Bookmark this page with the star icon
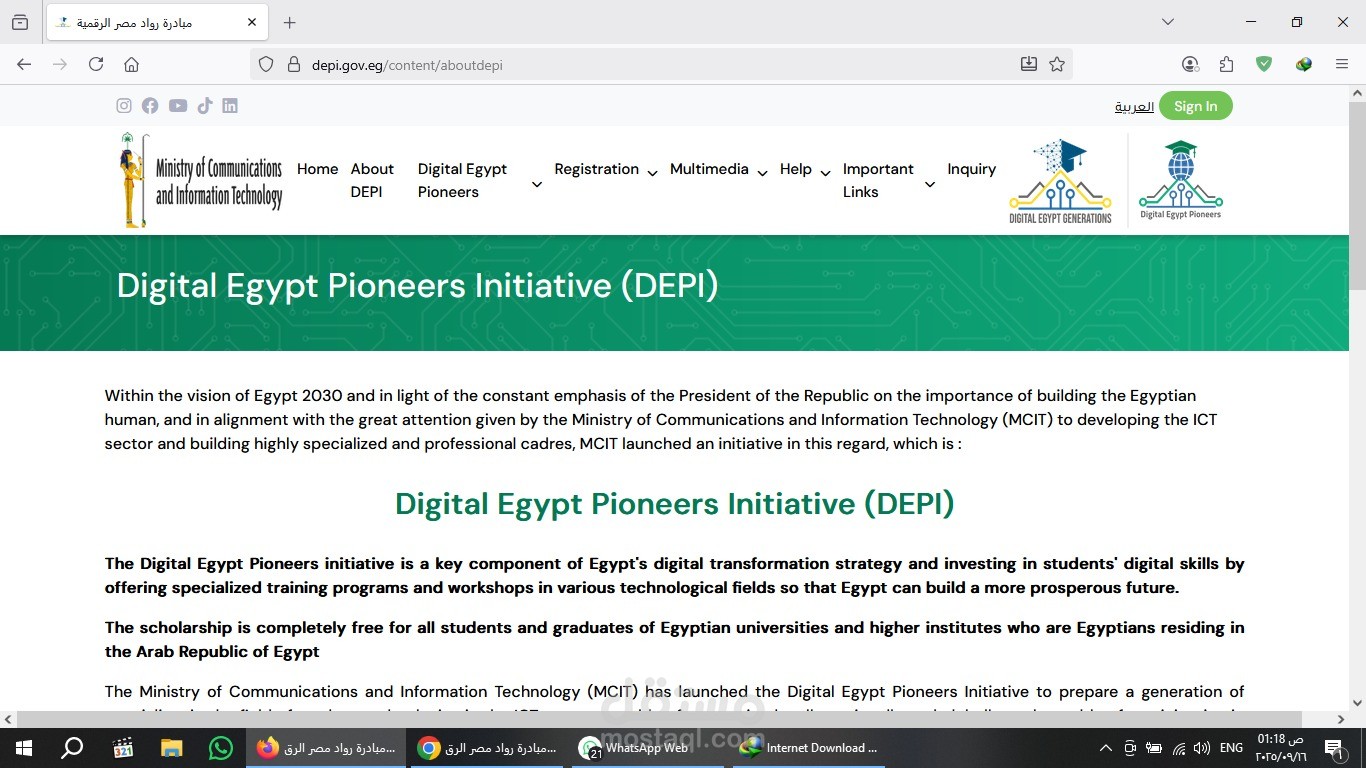 pyautogui.click(x=1057, y=64)
